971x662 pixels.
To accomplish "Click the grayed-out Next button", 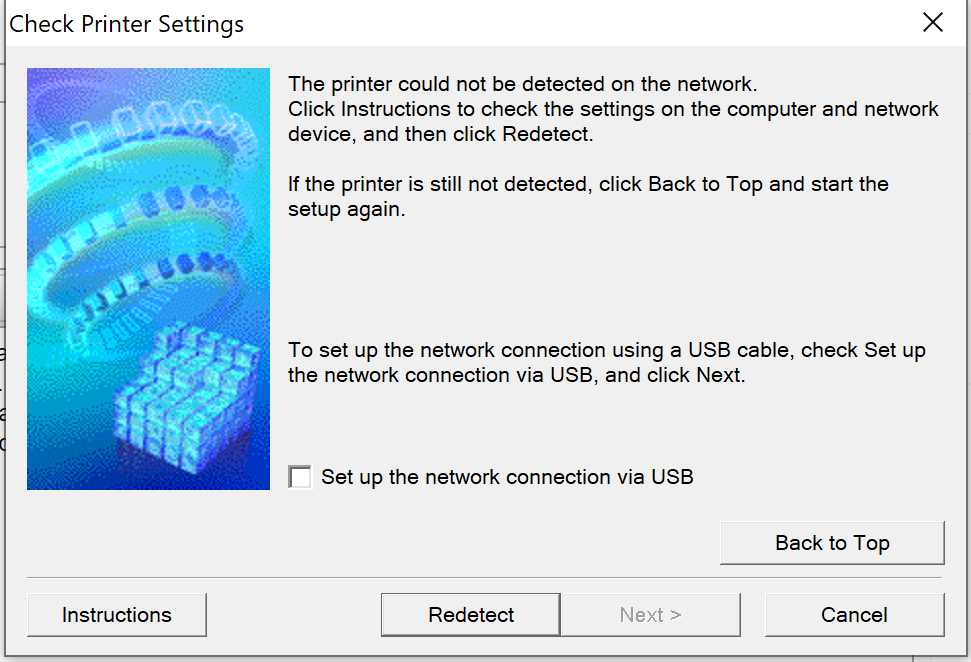I will pyautogui.click(x=650, y=615).
